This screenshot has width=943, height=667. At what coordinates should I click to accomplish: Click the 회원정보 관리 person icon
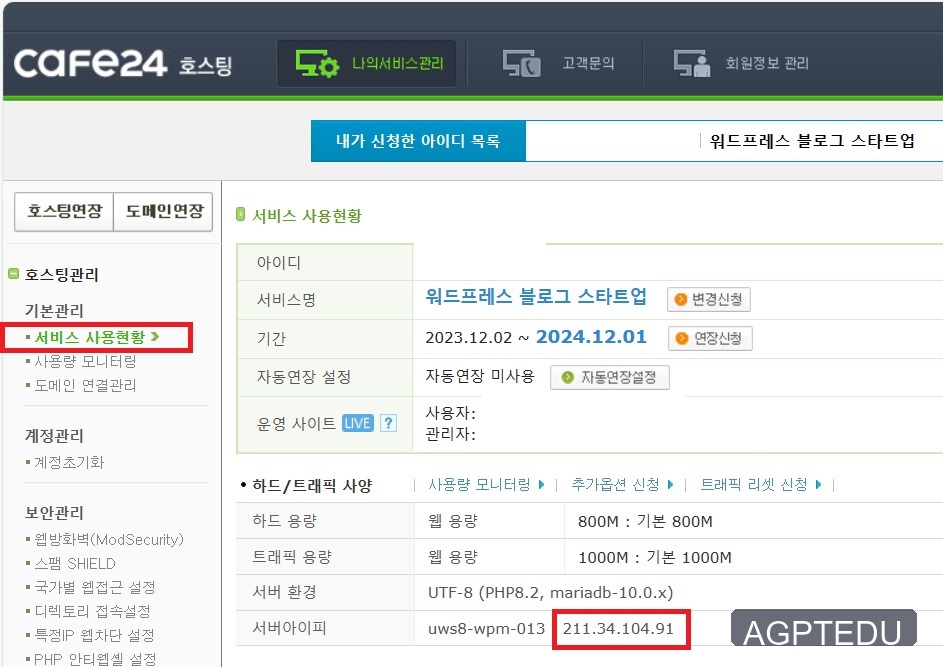pos(692,63)
